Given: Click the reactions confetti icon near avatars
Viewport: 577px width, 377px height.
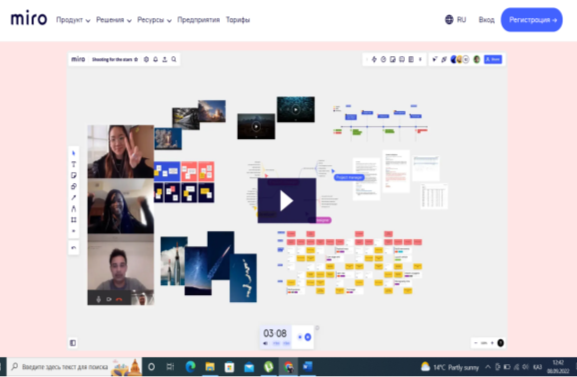Looking at the screenshot, I should point(444,59).
